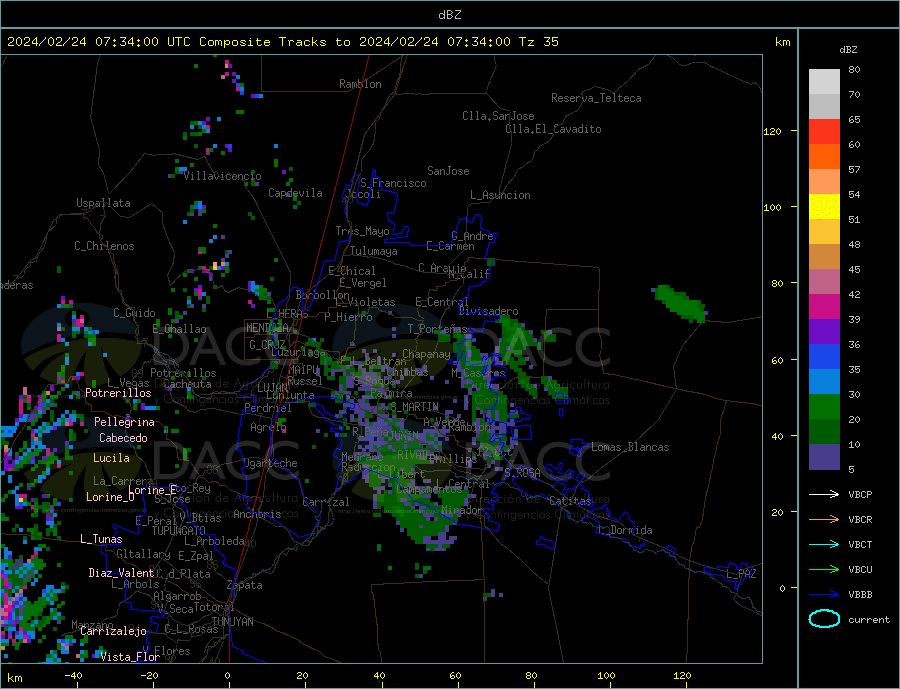Click the VBCP legend label
The width and height of the screenshot is (900, 689).
click(860, 494)
